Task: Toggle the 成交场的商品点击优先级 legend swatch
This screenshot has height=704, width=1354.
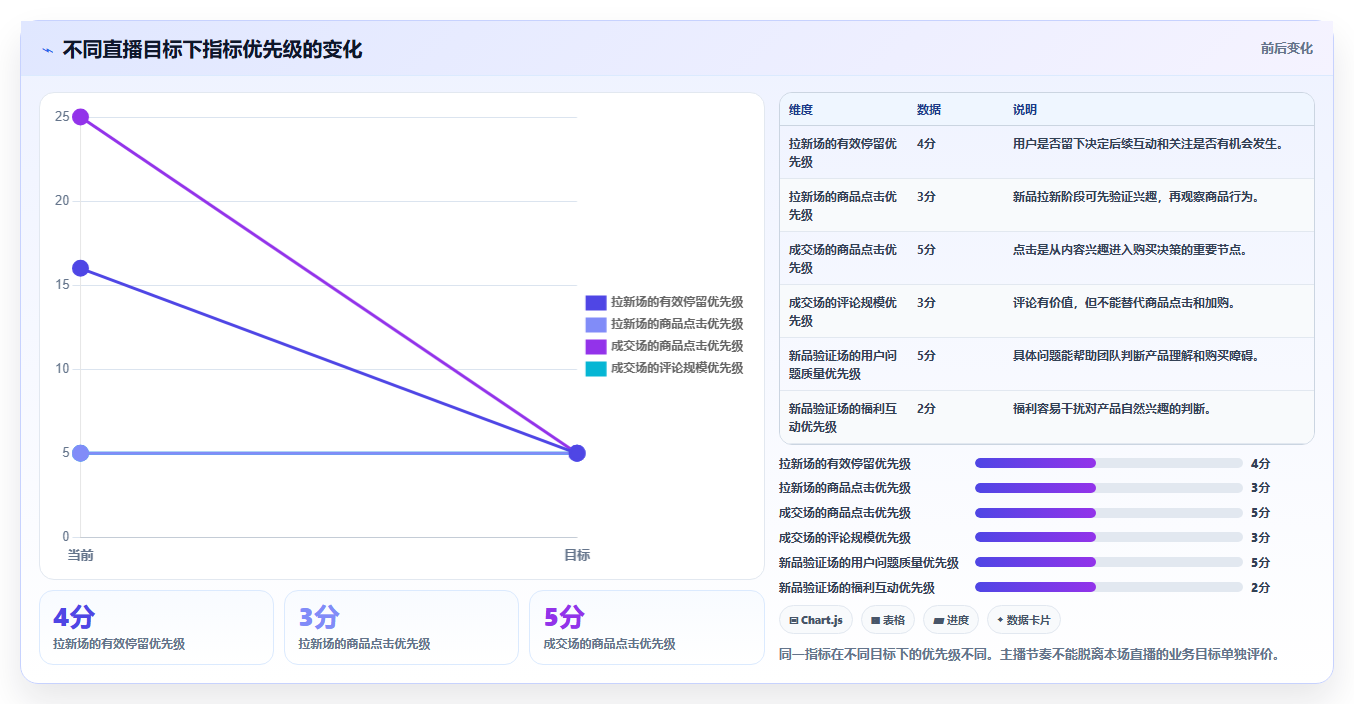Action: tap(596, 346)
